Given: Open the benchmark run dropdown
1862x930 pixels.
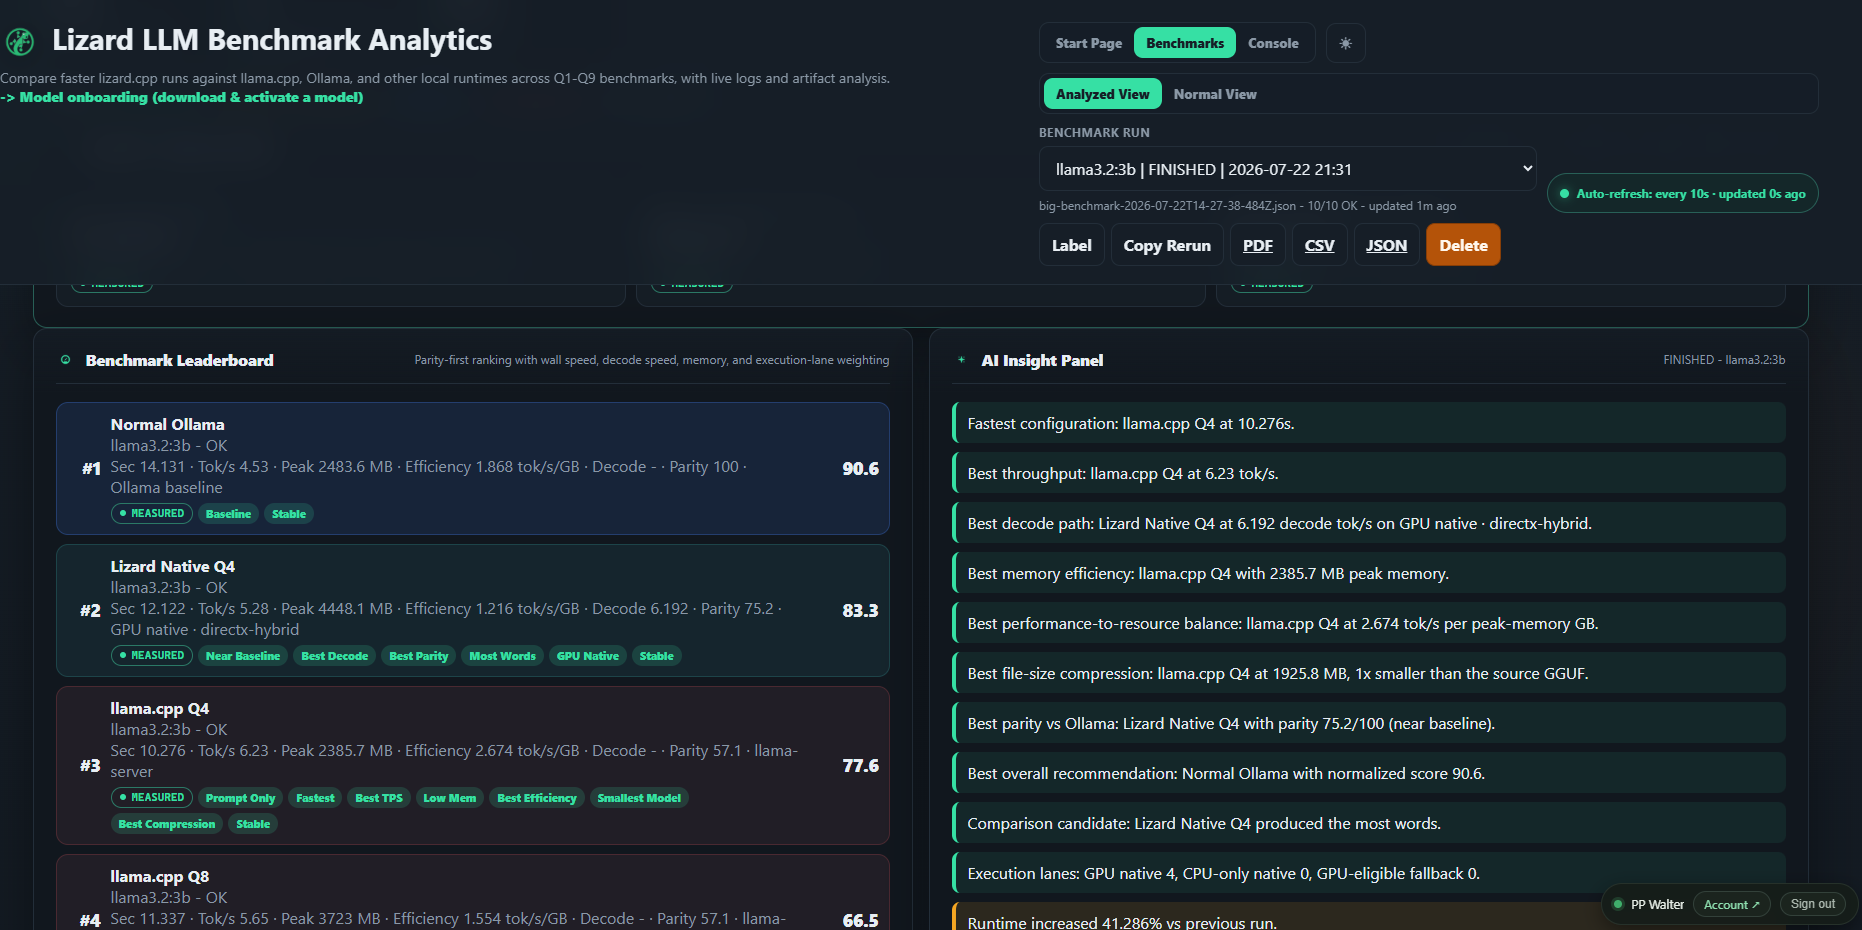Looking at the screenshot, I should 1287,169.
